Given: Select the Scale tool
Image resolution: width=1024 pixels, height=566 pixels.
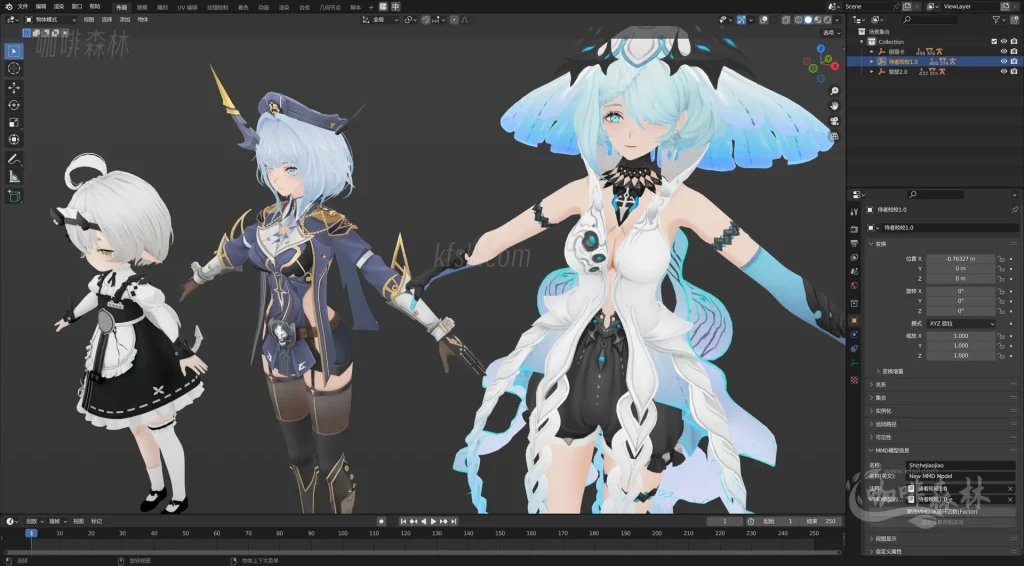Looking at the screenshot, I should tap(14, 122).
